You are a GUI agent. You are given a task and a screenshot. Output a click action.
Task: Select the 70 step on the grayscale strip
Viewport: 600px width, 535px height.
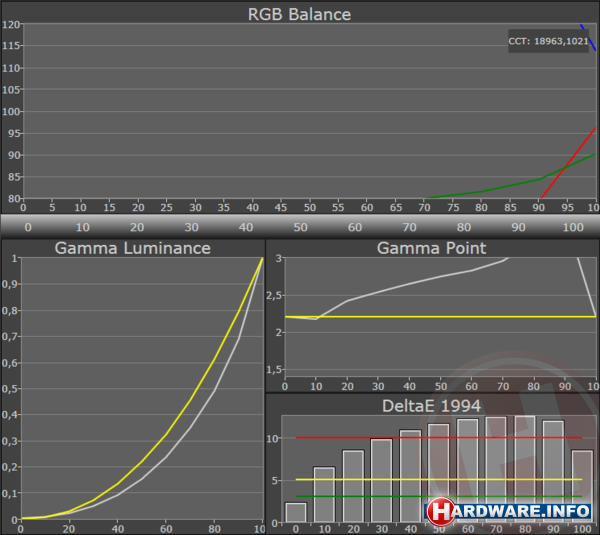[x=409, y=227]
